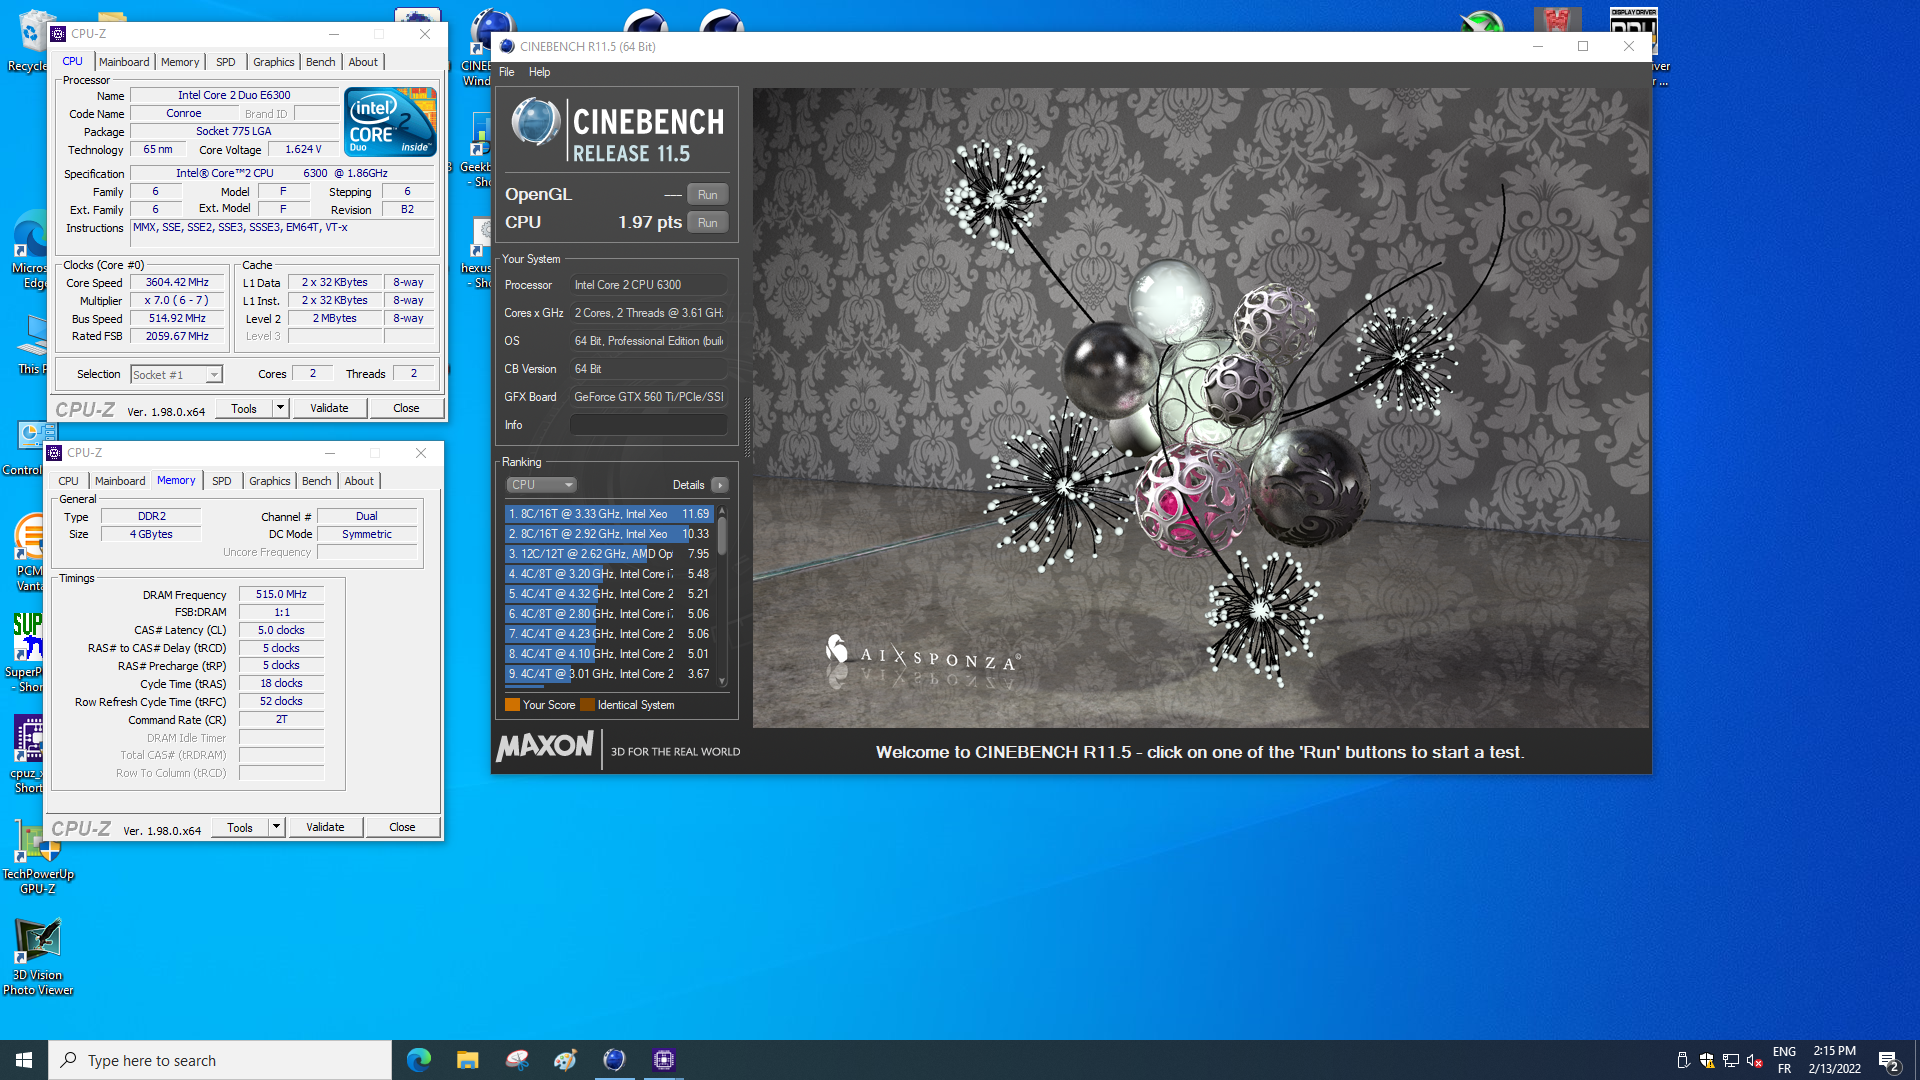Click the CPU-Z taskbar icon
Viewport: 1920px width, 1080px height.
coord(663,1060)
